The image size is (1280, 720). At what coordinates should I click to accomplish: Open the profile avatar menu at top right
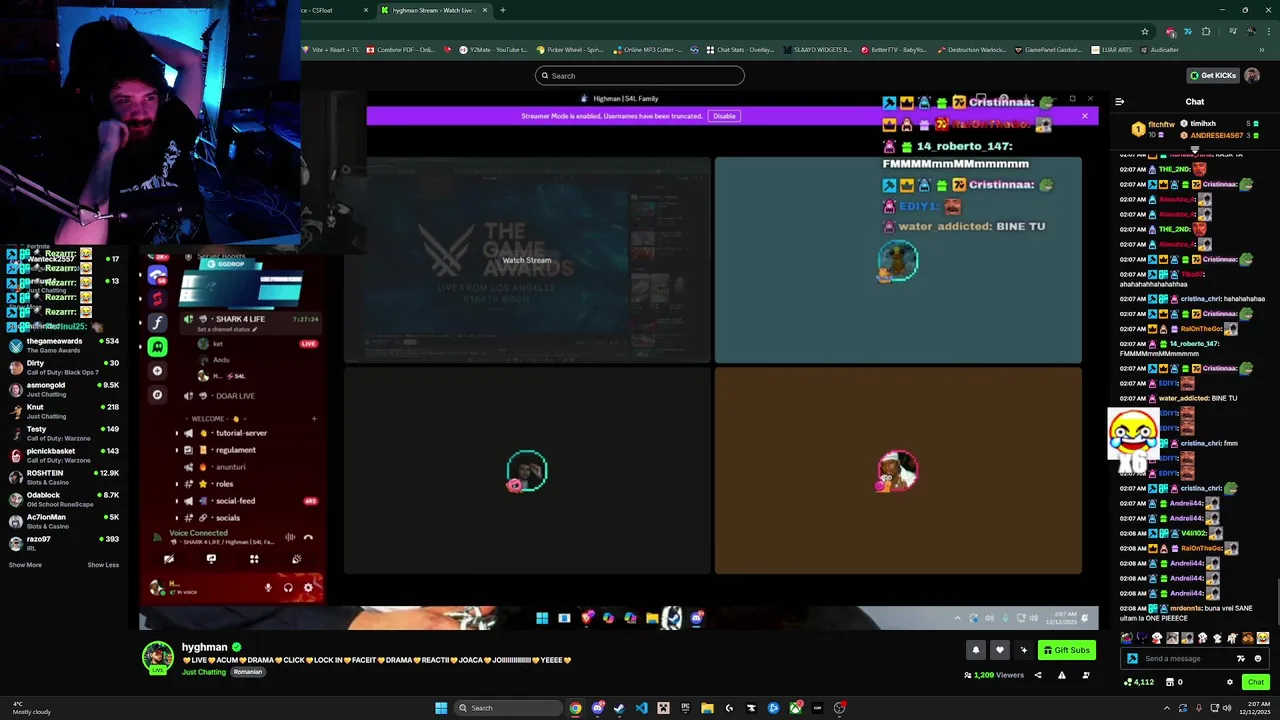pyautogui.click(x=1254, y=76)
